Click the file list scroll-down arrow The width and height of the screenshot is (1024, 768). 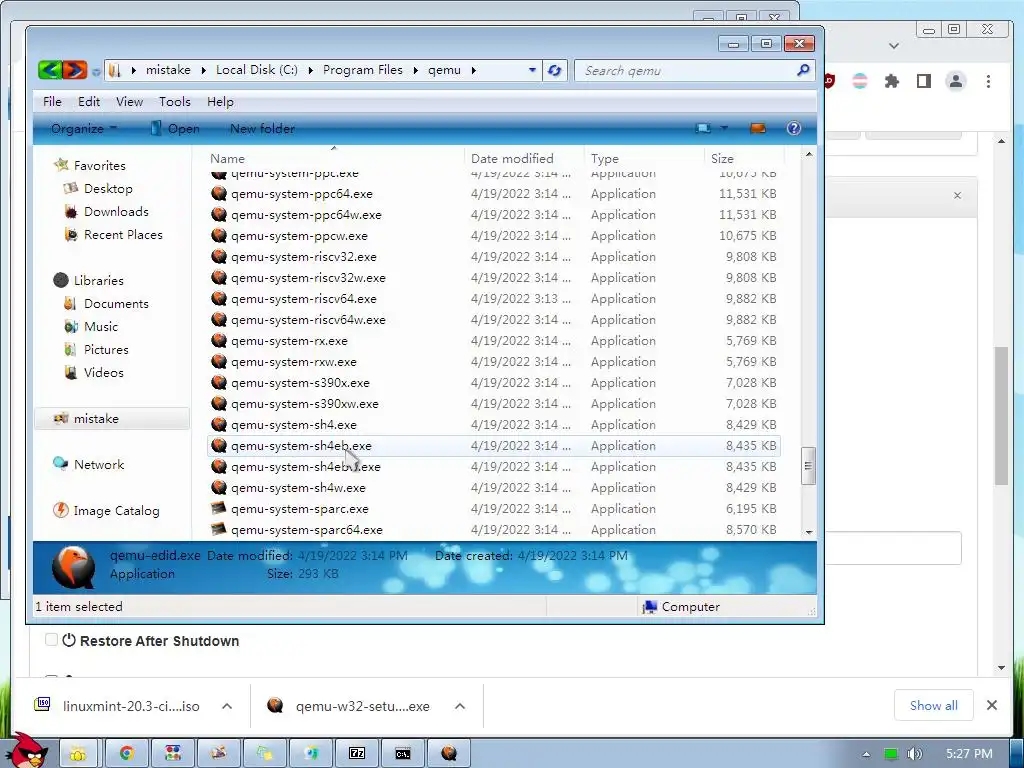809,532
